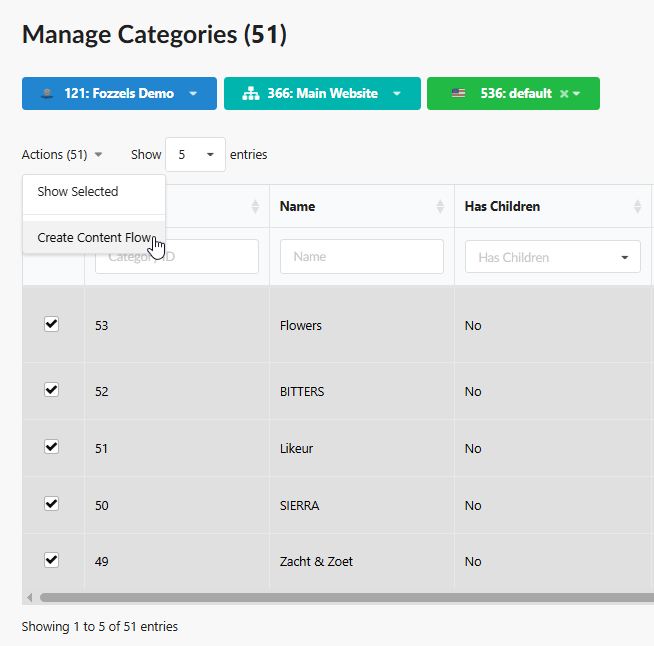Viewport: 654px width, 646px height.
Task: Open the Show entries count selector
Action: pyautogui.click(x=195, y=154)
